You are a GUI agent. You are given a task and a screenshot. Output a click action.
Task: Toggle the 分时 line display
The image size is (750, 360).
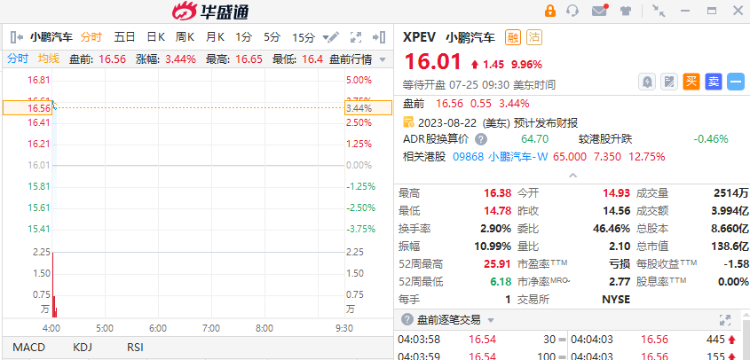(x=18, y=59)
